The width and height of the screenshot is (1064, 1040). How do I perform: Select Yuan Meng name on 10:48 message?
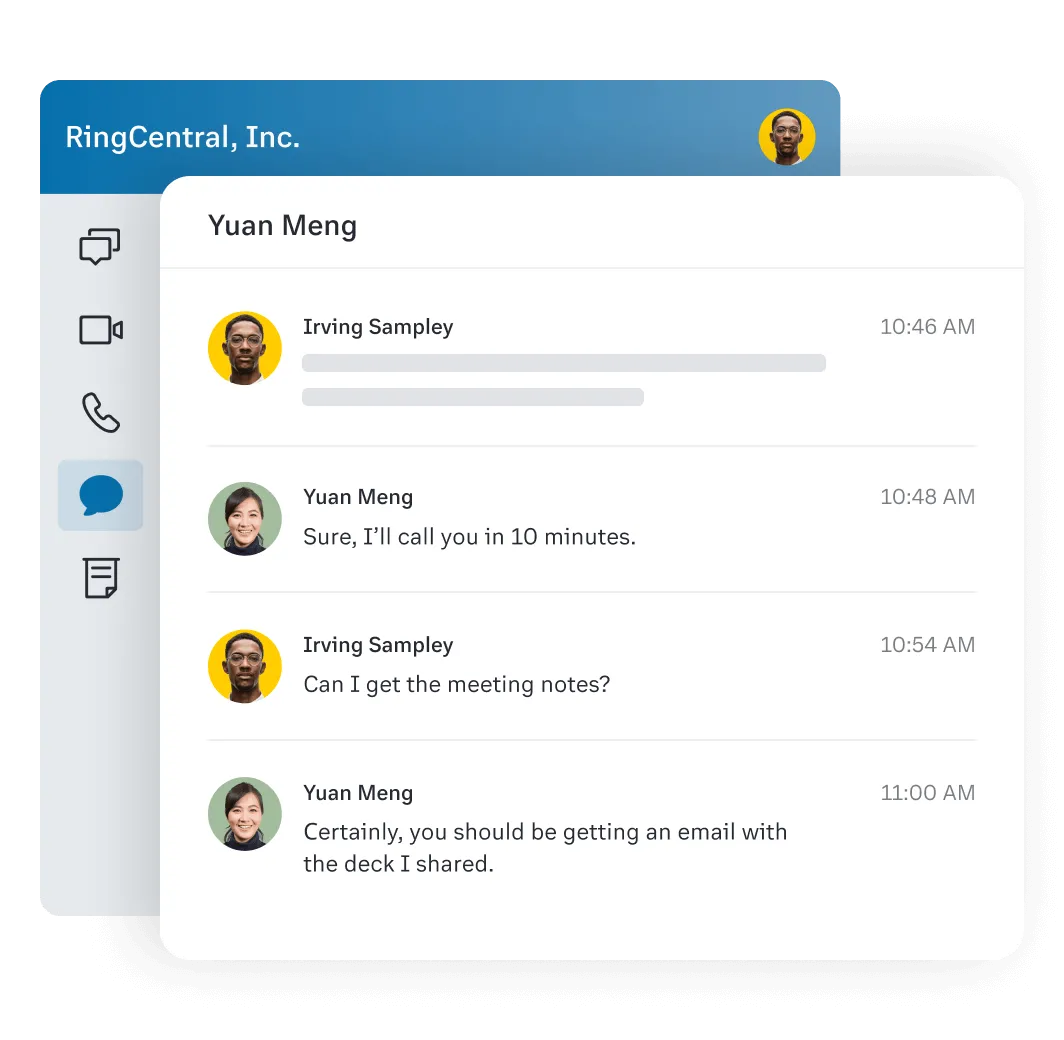[x=358, y=497]
